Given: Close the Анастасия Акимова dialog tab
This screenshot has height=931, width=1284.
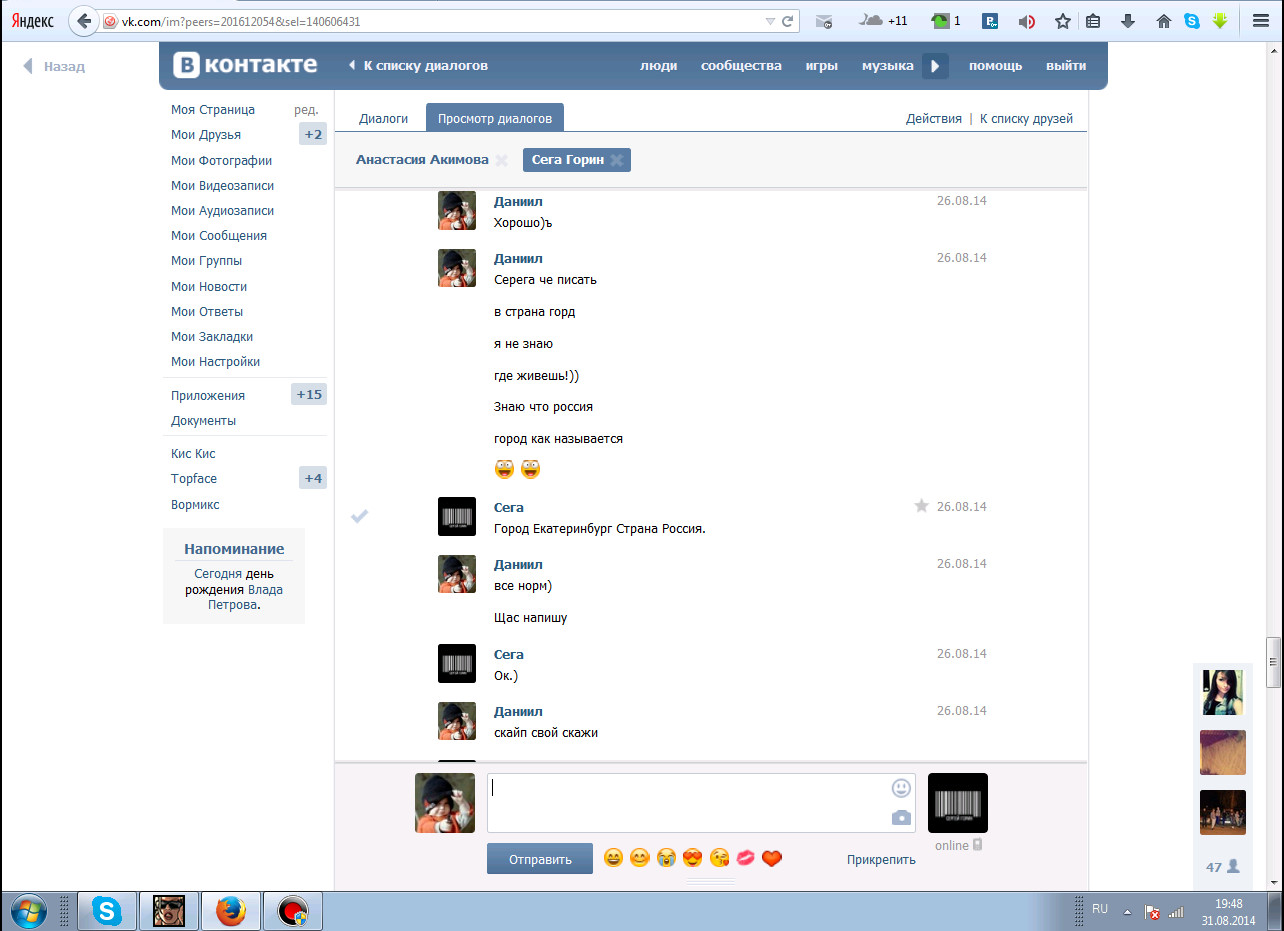Looking at the screenshot, I should (502, 160).
